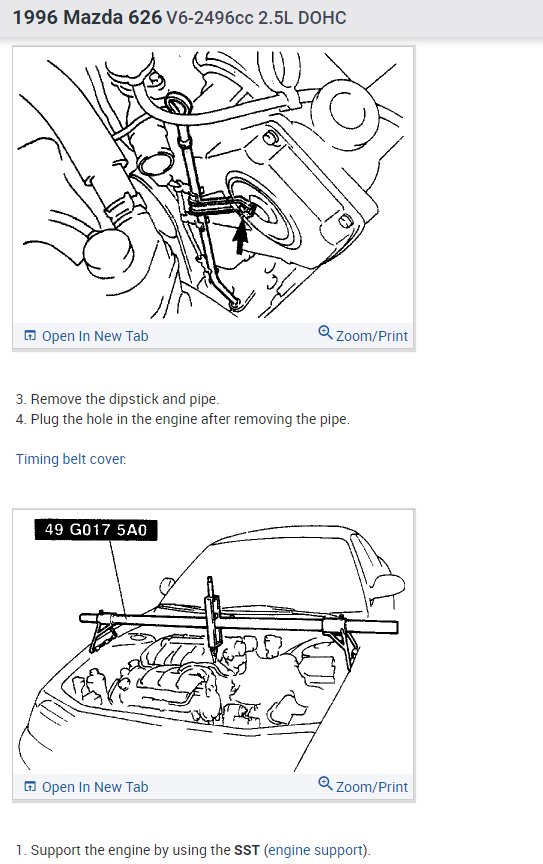Click the '49 G017 5A0' part number label
This screenshot has width=543, height=864.
point(96,530)
